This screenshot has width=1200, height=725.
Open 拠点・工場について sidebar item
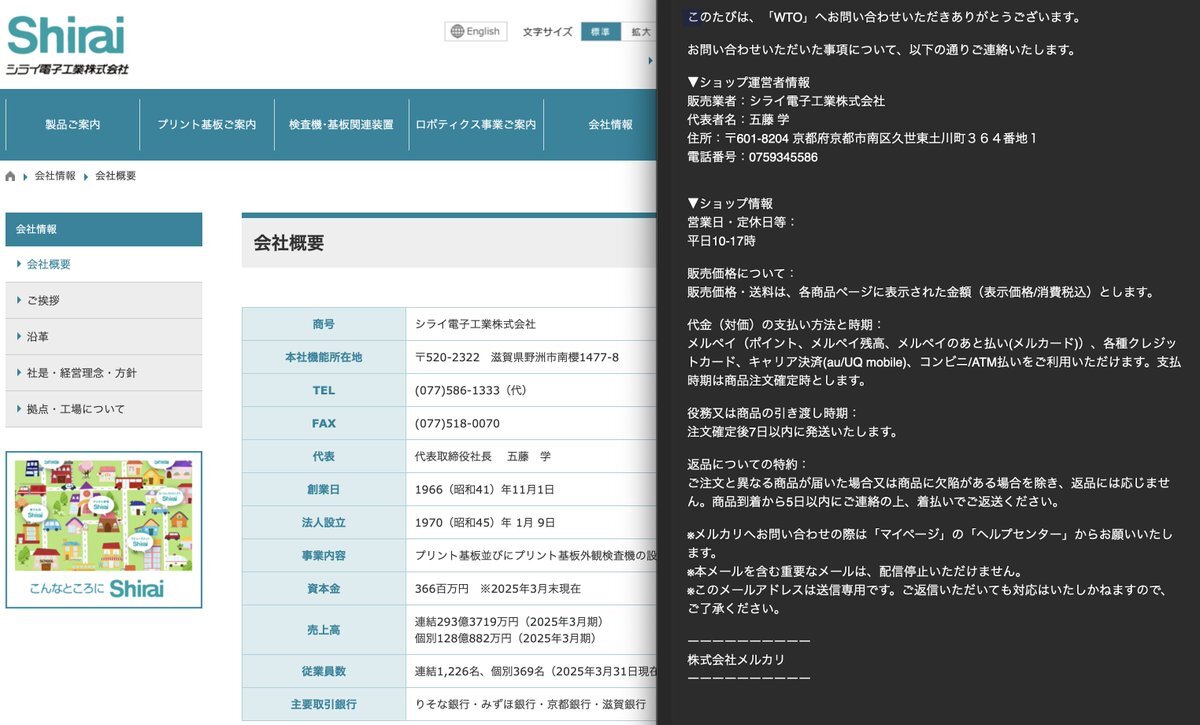75,409
